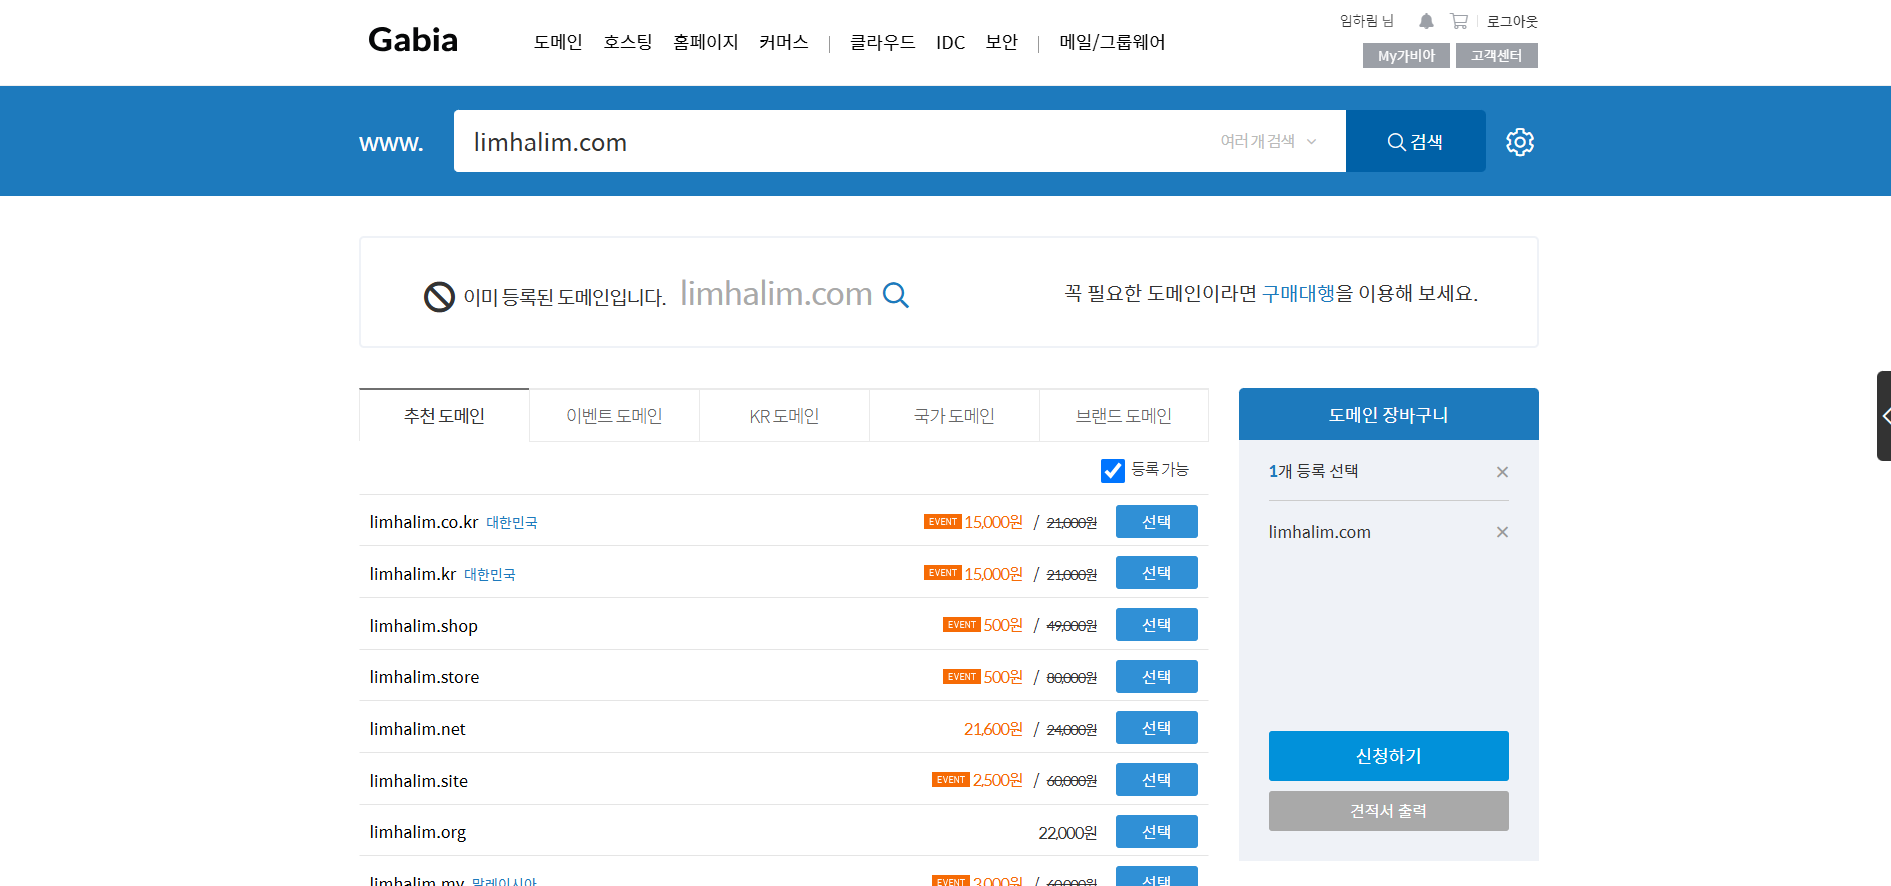Expand the collapsed side panel arrow
This screenshot has width=1891, height=886.
[x=1884, y=416]
